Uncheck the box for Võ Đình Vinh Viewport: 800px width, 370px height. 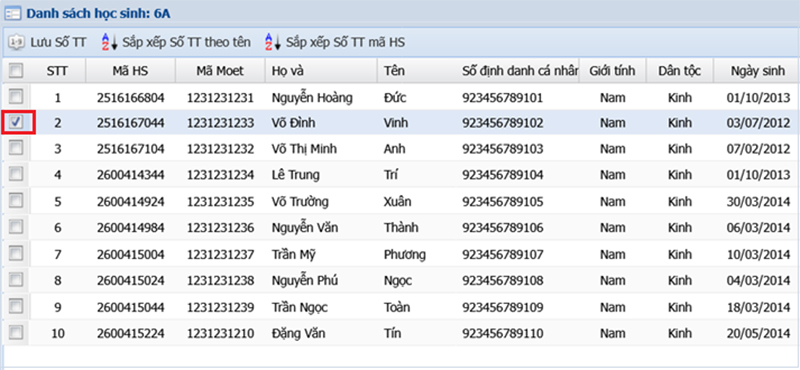click(16, 122)
